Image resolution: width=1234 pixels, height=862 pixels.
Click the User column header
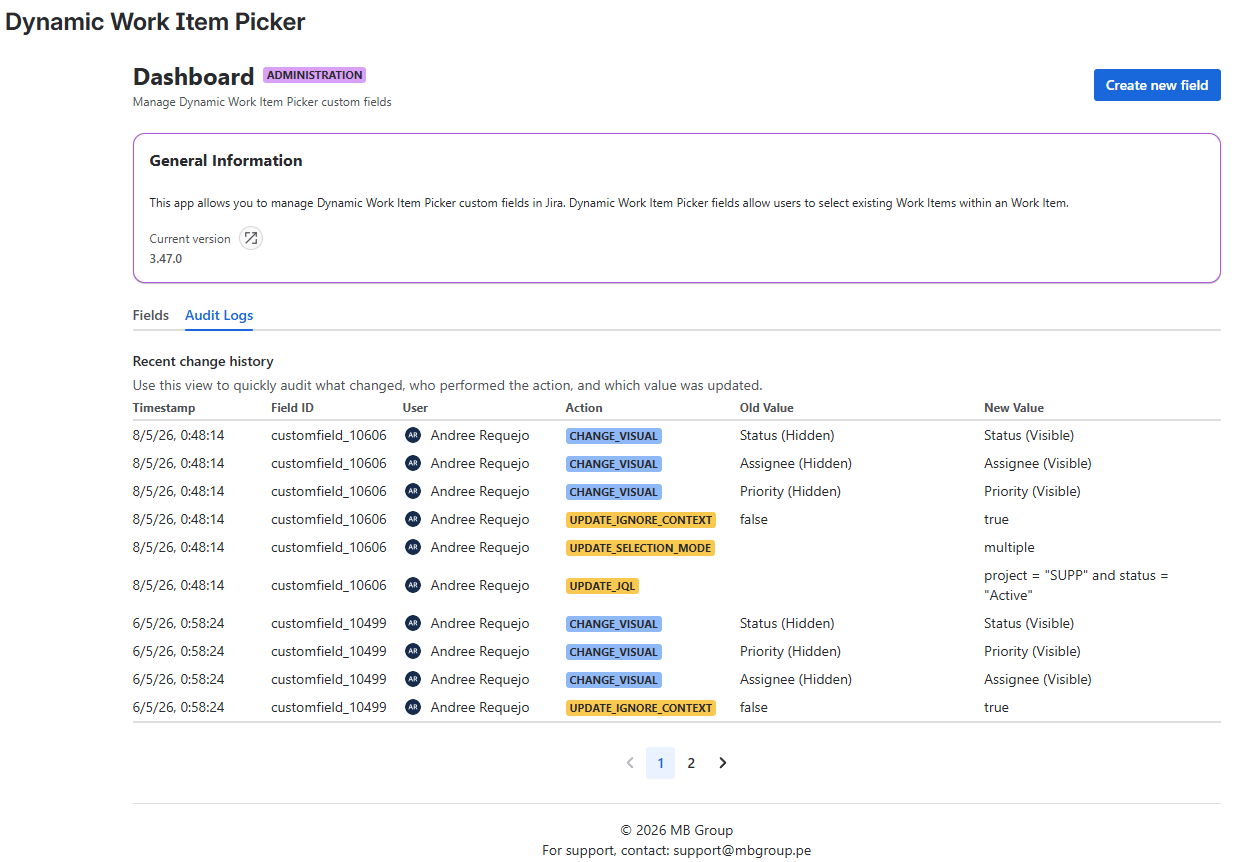[415, 408]
